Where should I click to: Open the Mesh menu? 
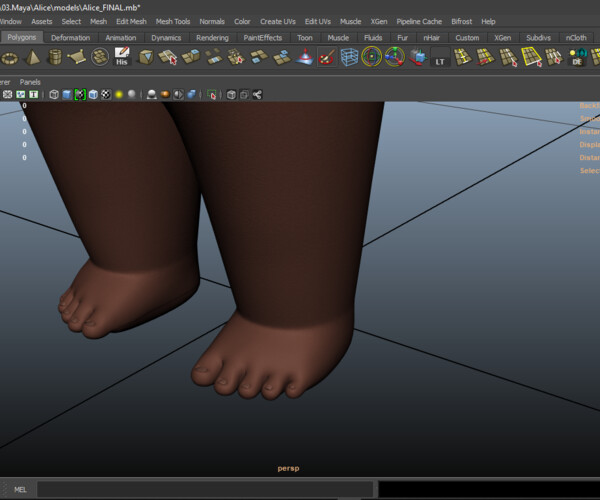point(98,21)
